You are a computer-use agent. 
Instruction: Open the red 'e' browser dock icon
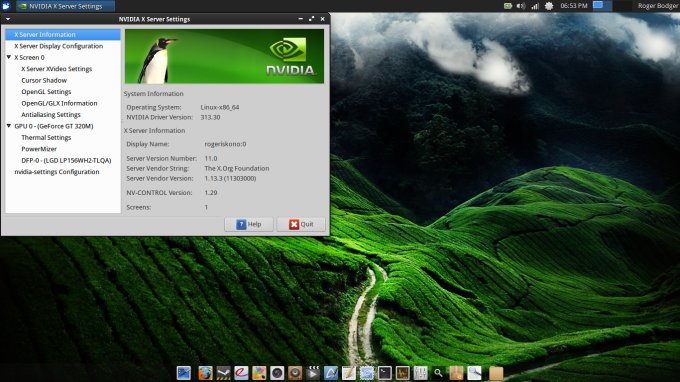point(241,372)
